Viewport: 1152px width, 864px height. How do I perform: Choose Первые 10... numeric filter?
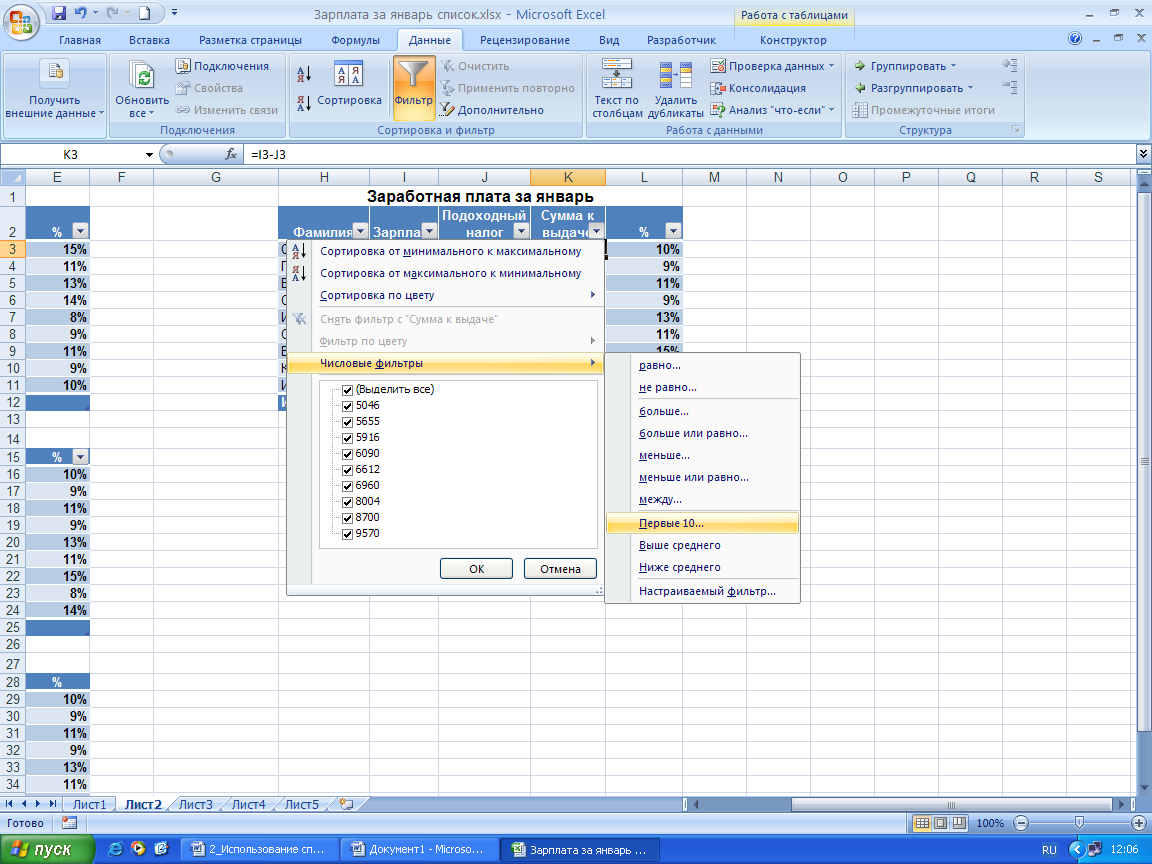(702, 523)
